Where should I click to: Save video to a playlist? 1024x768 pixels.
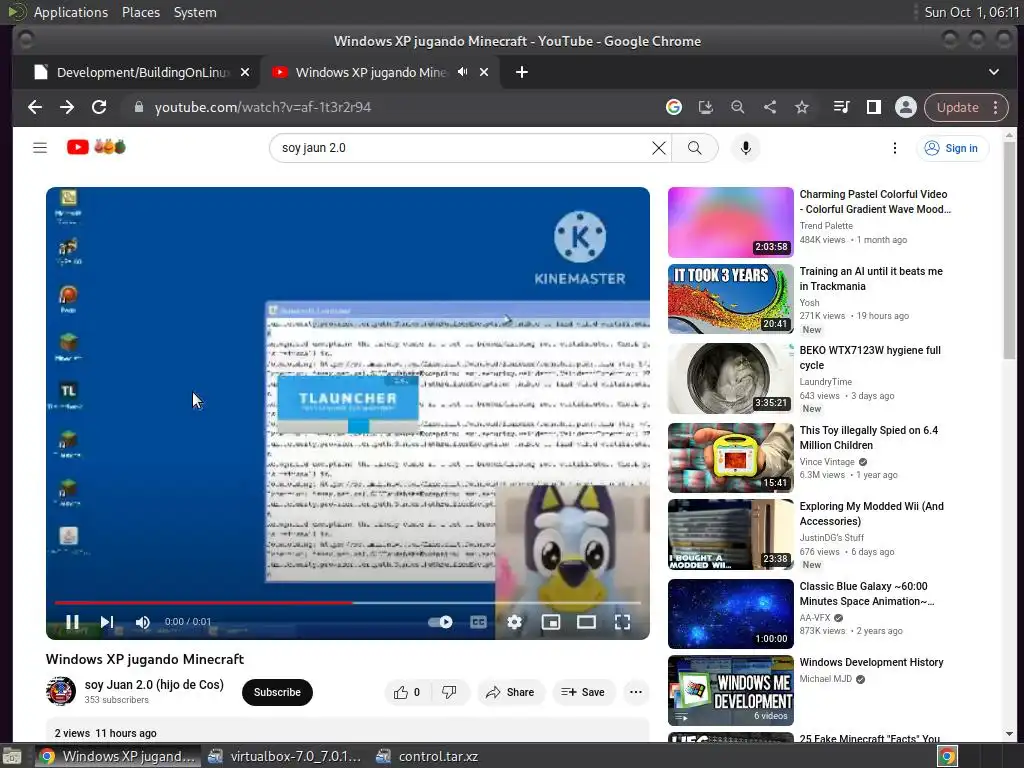(x=583, y=692)
